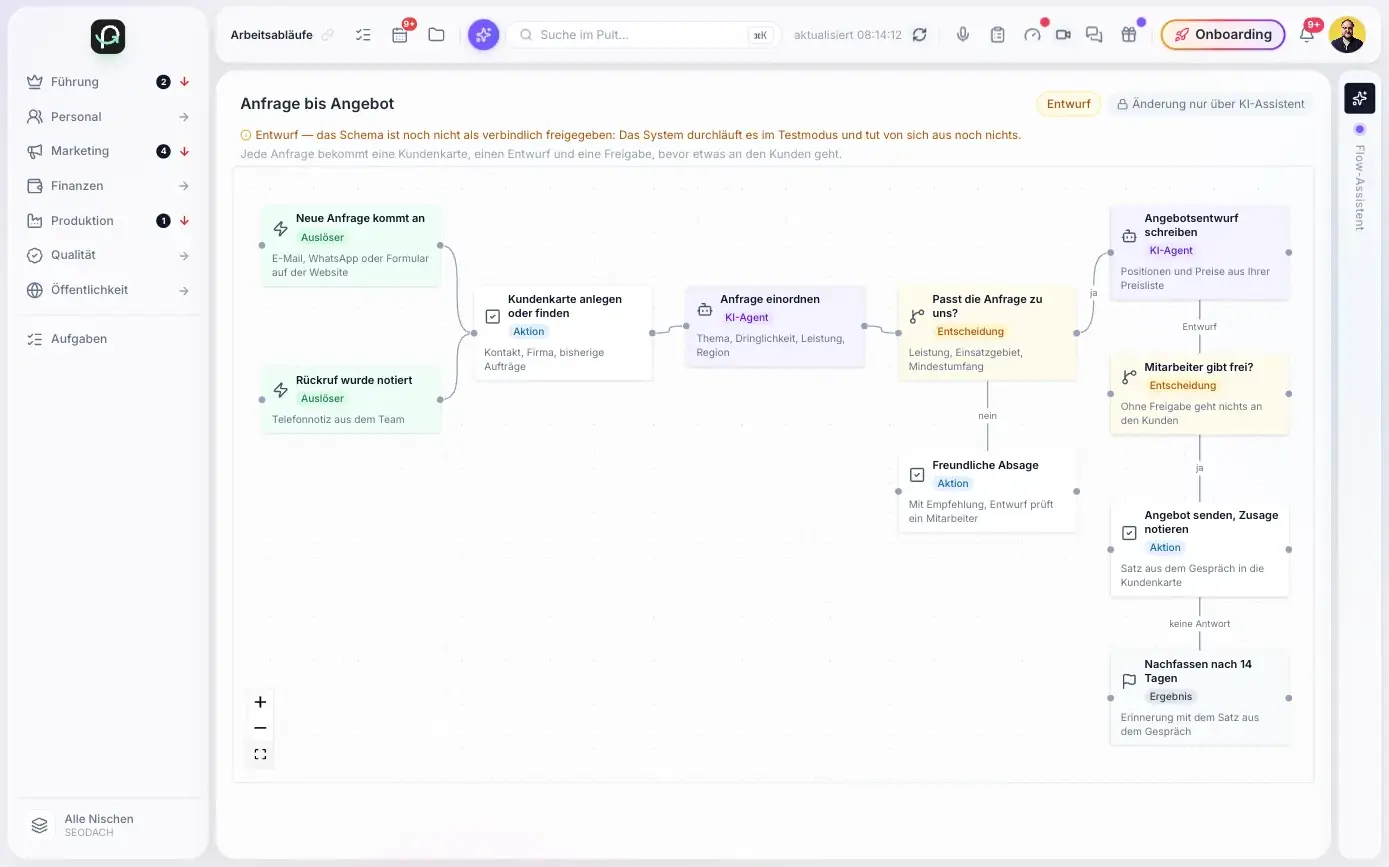Expand the Marketing sidebar section
This screenshot has height=867, width=1389.
[x=108, y=151]
